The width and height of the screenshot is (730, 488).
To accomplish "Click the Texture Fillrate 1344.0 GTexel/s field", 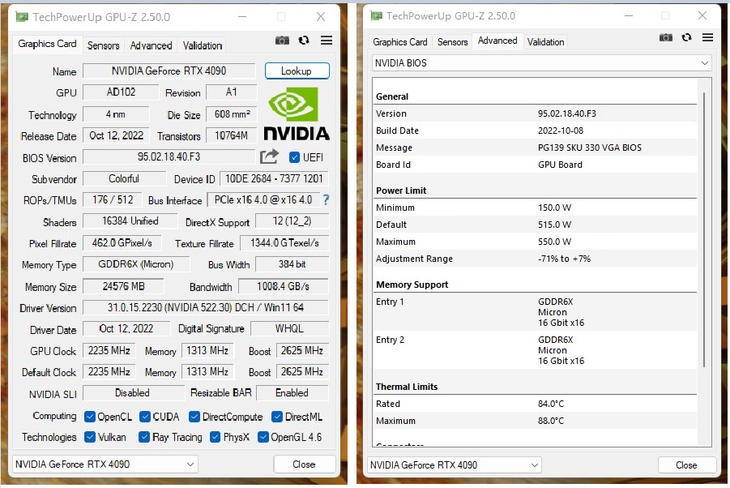I will tap(284, 243).
